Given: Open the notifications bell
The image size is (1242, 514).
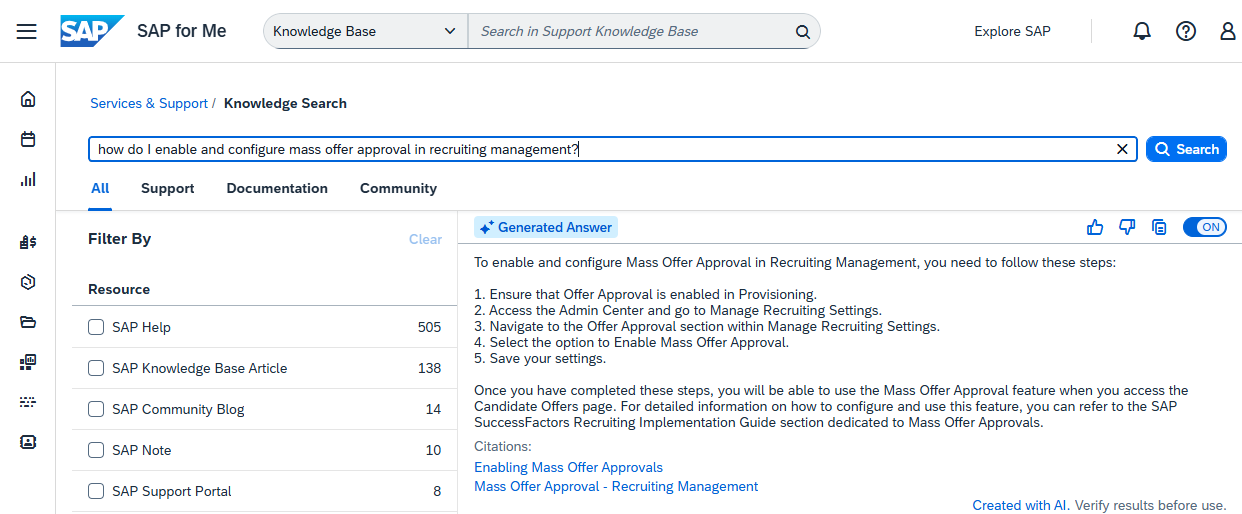Looking at the screenshot, I should (1142, 31).
